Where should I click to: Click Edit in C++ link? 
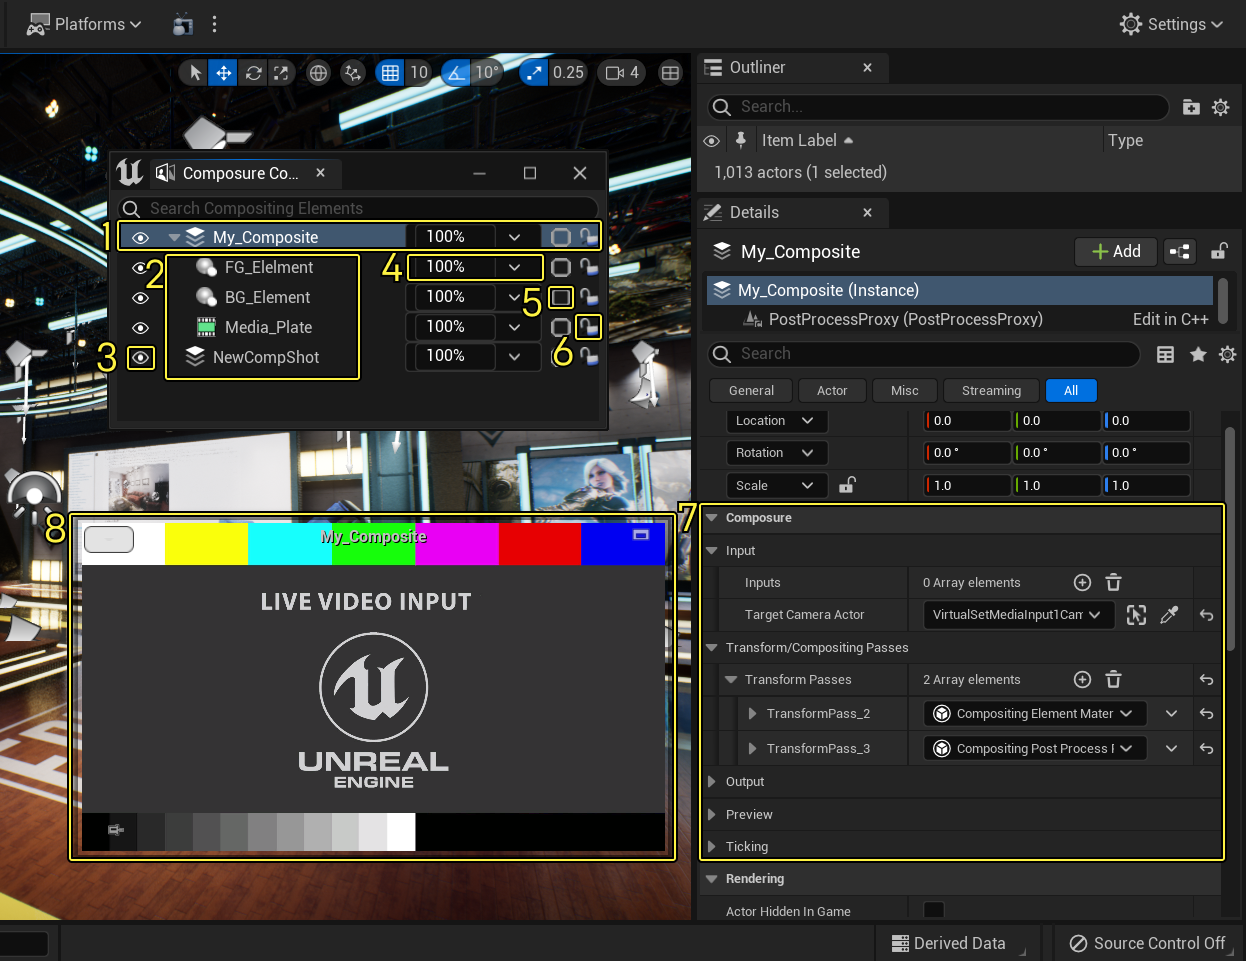pyautogui.click(x=1170, y=319)
